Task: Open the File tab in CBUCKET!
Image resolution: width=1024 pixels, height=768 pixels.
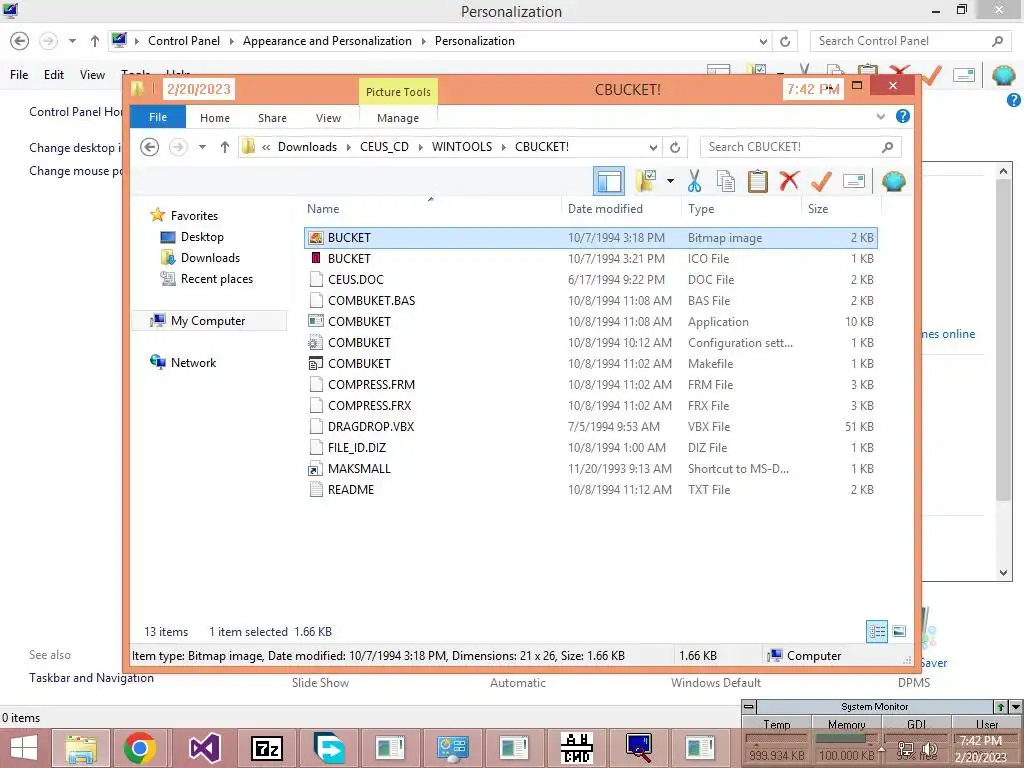Action: click(158, 117)
